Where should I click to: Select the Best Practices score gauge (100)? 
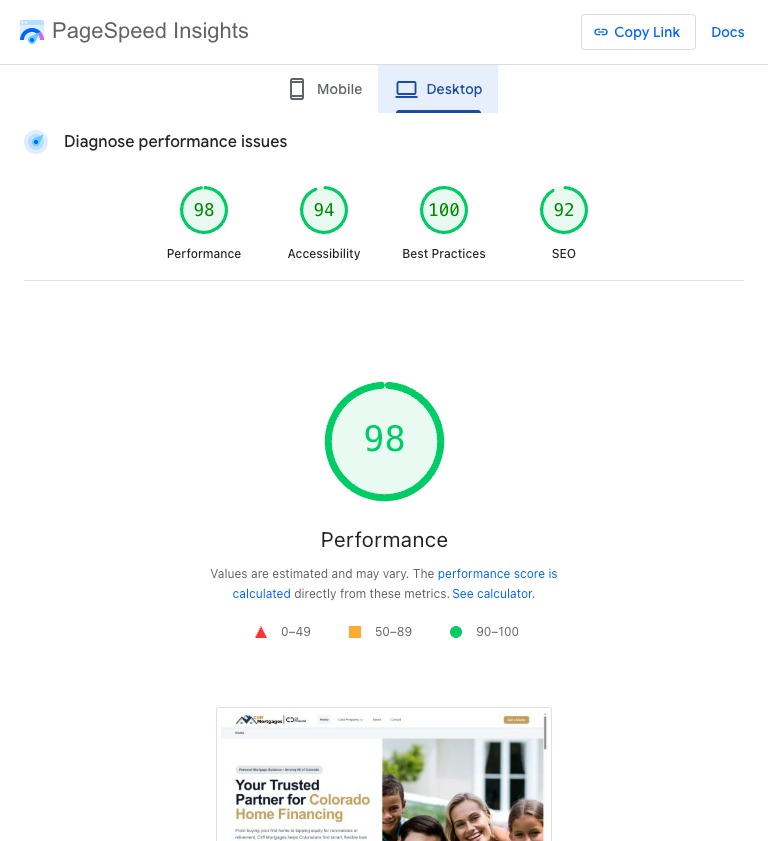[x=444, y=210]
